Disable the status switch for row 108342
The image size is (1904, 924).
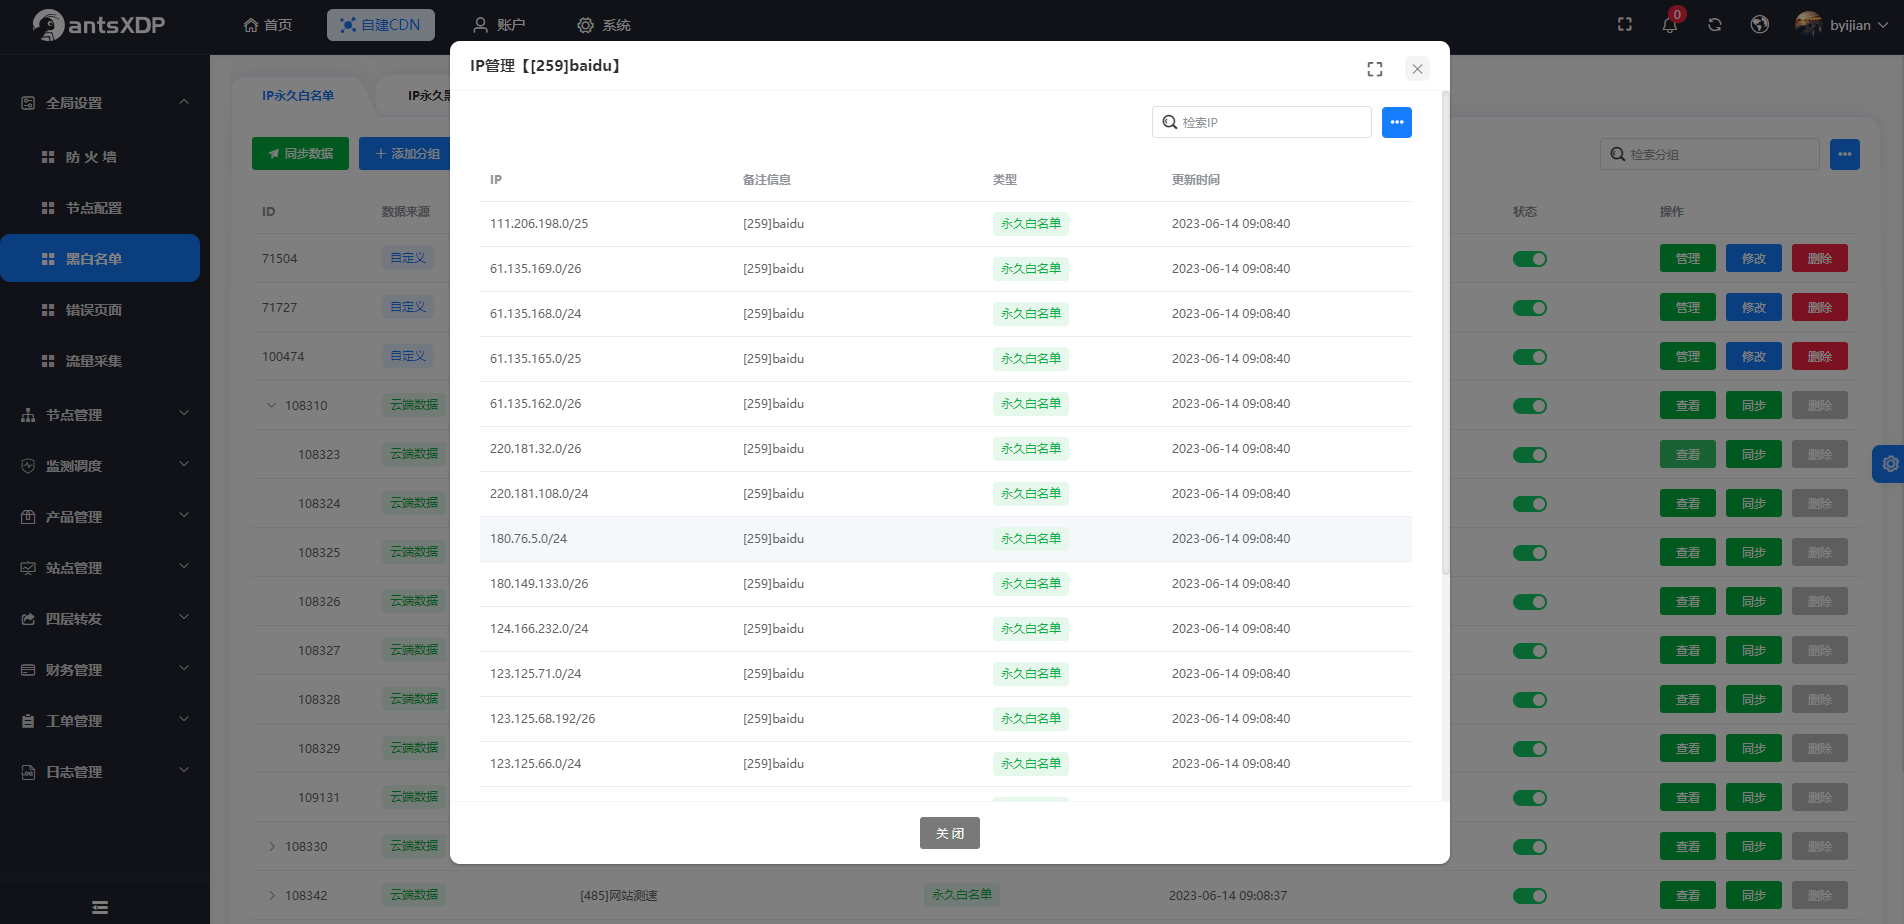click(x=1529, y=896)
